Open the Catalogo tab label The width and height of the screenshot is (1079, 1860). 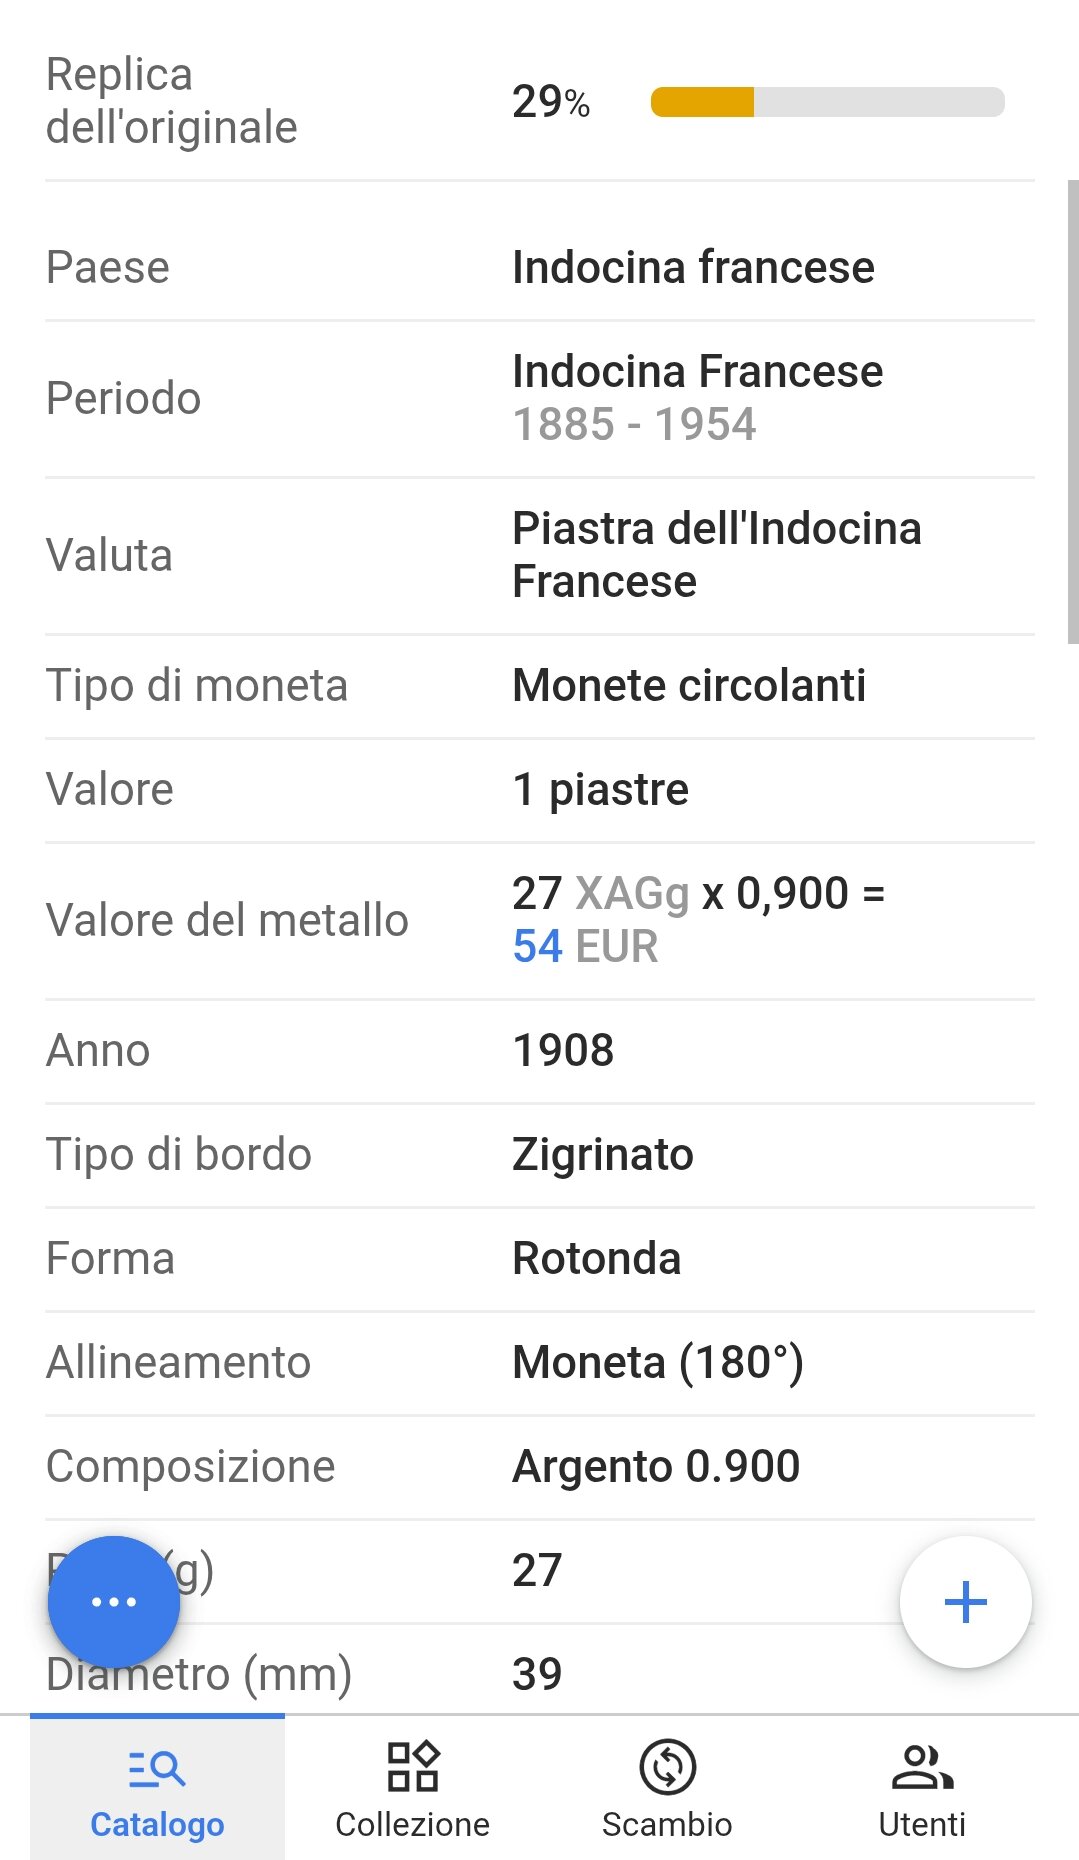click(x=157, y=1825)
